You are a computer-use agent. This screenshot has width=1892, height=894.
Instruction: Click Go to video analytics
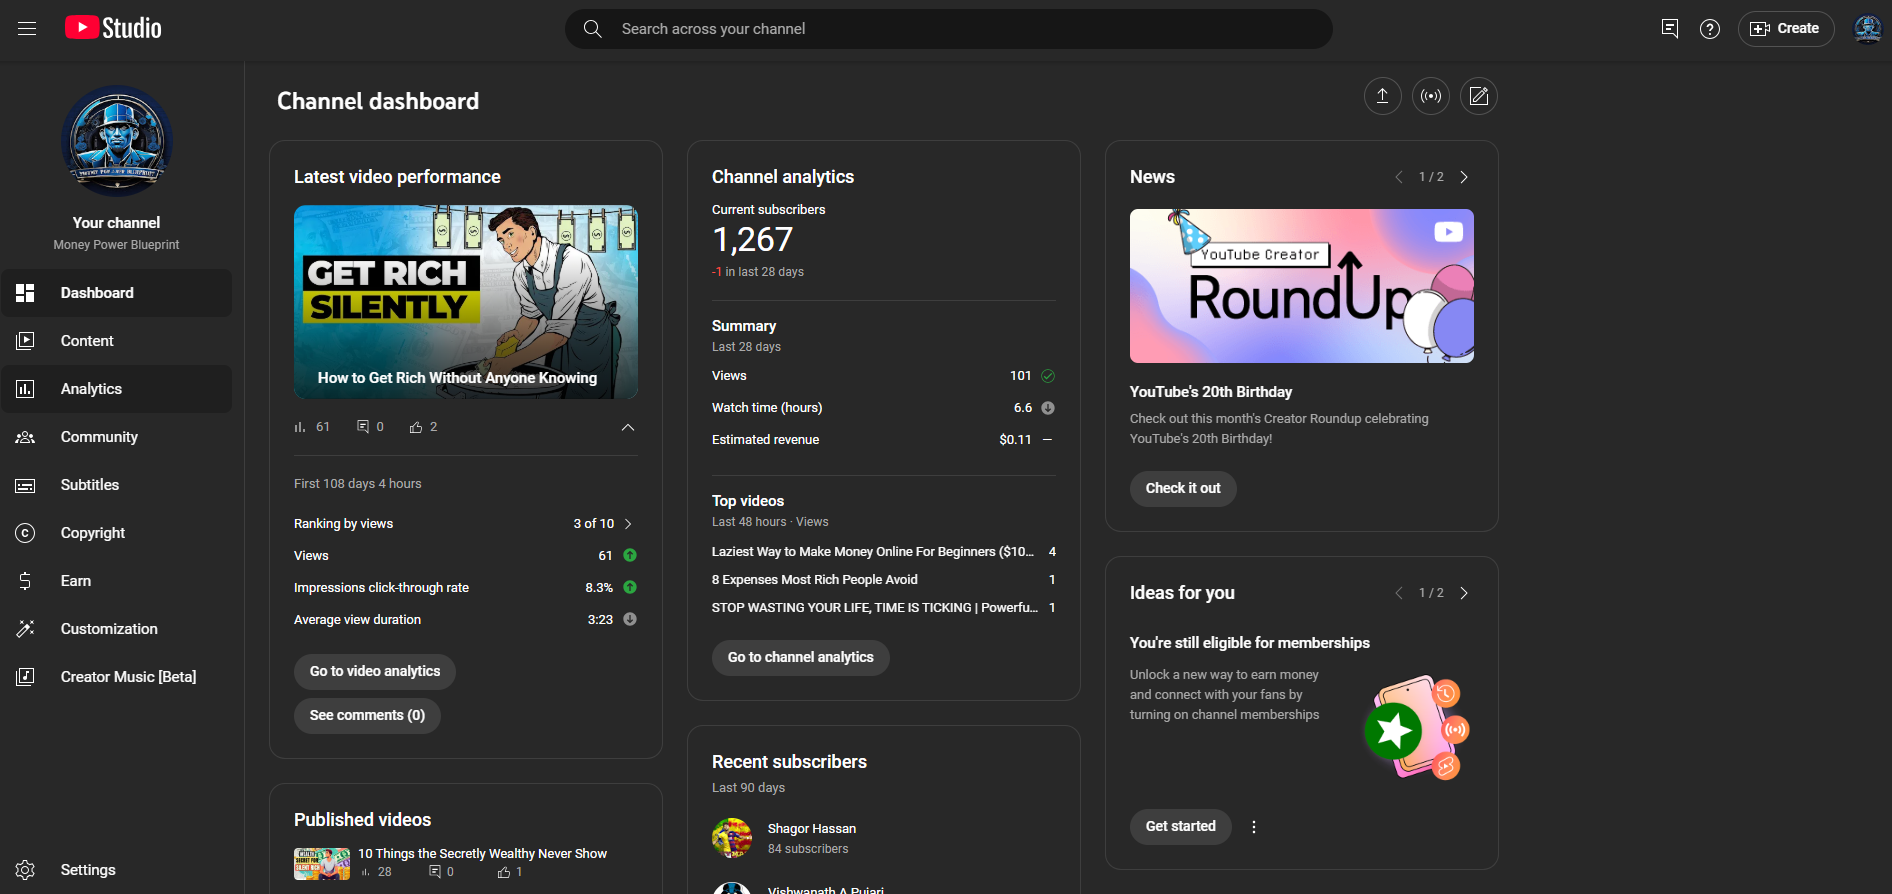[x=375, y=672]
